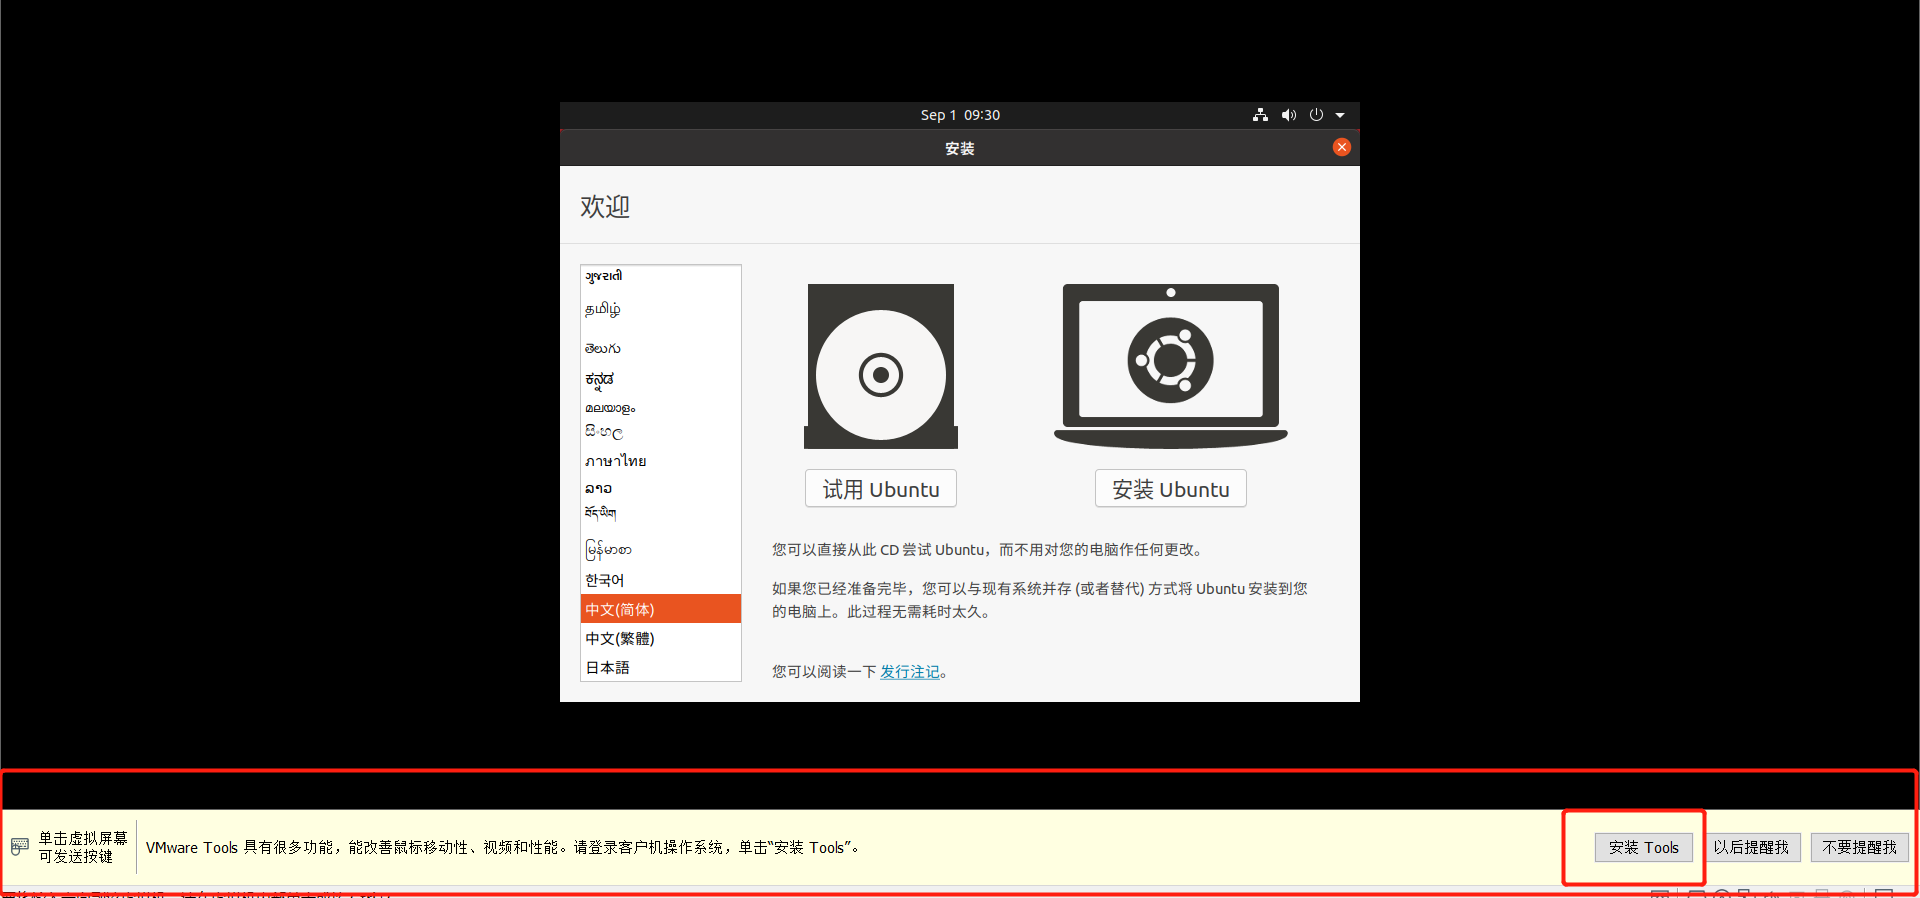The height and width of the screenshot is (898, 1920).
Task: Click the 试用 Ubuntu button
Action: click(x=881, y=489)
